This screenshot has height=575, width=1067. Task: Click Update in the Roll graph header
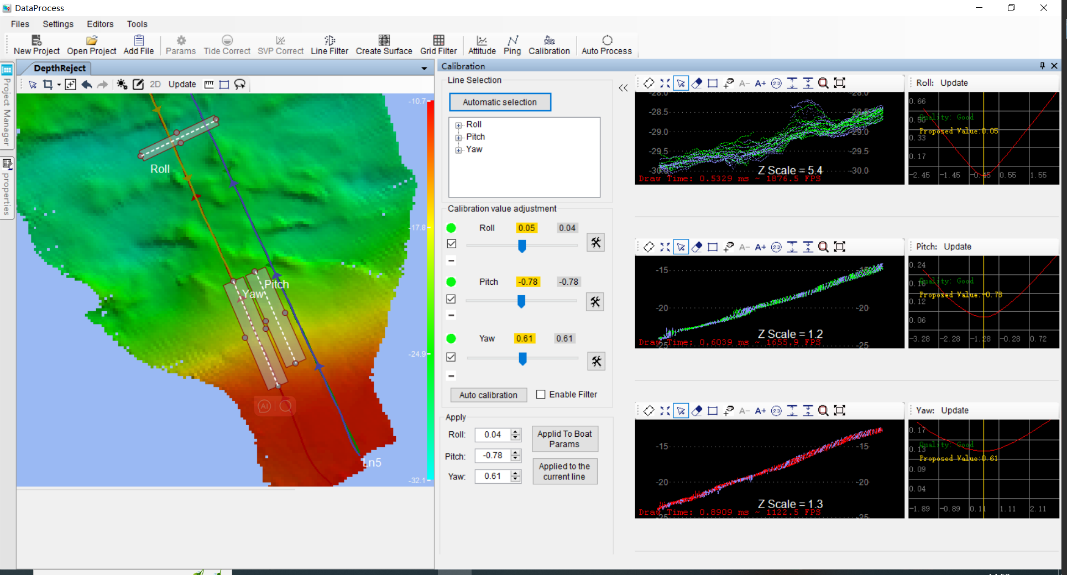954,83
